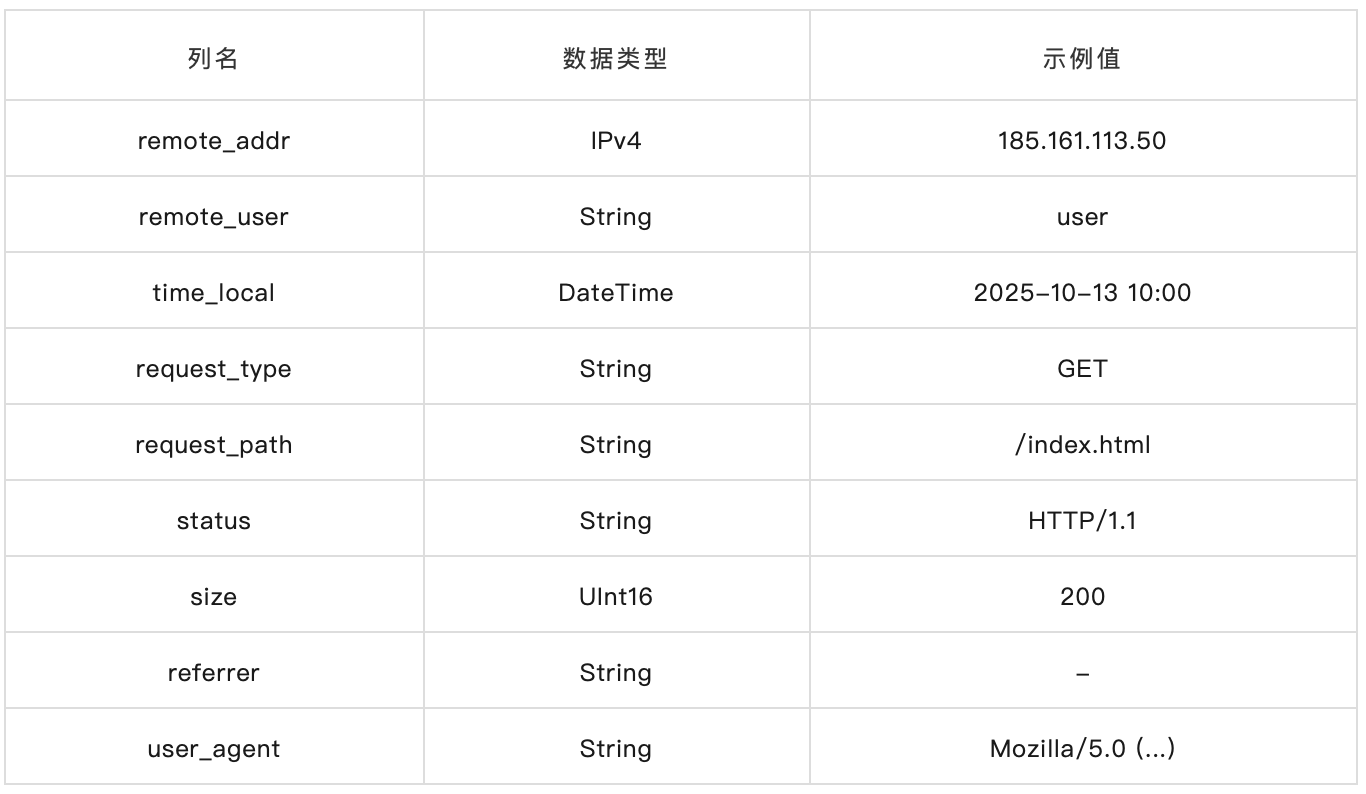Select the 2025-10-13 10:00 example value
This screenshot has width=1366, height=794.
(1082, 293)
